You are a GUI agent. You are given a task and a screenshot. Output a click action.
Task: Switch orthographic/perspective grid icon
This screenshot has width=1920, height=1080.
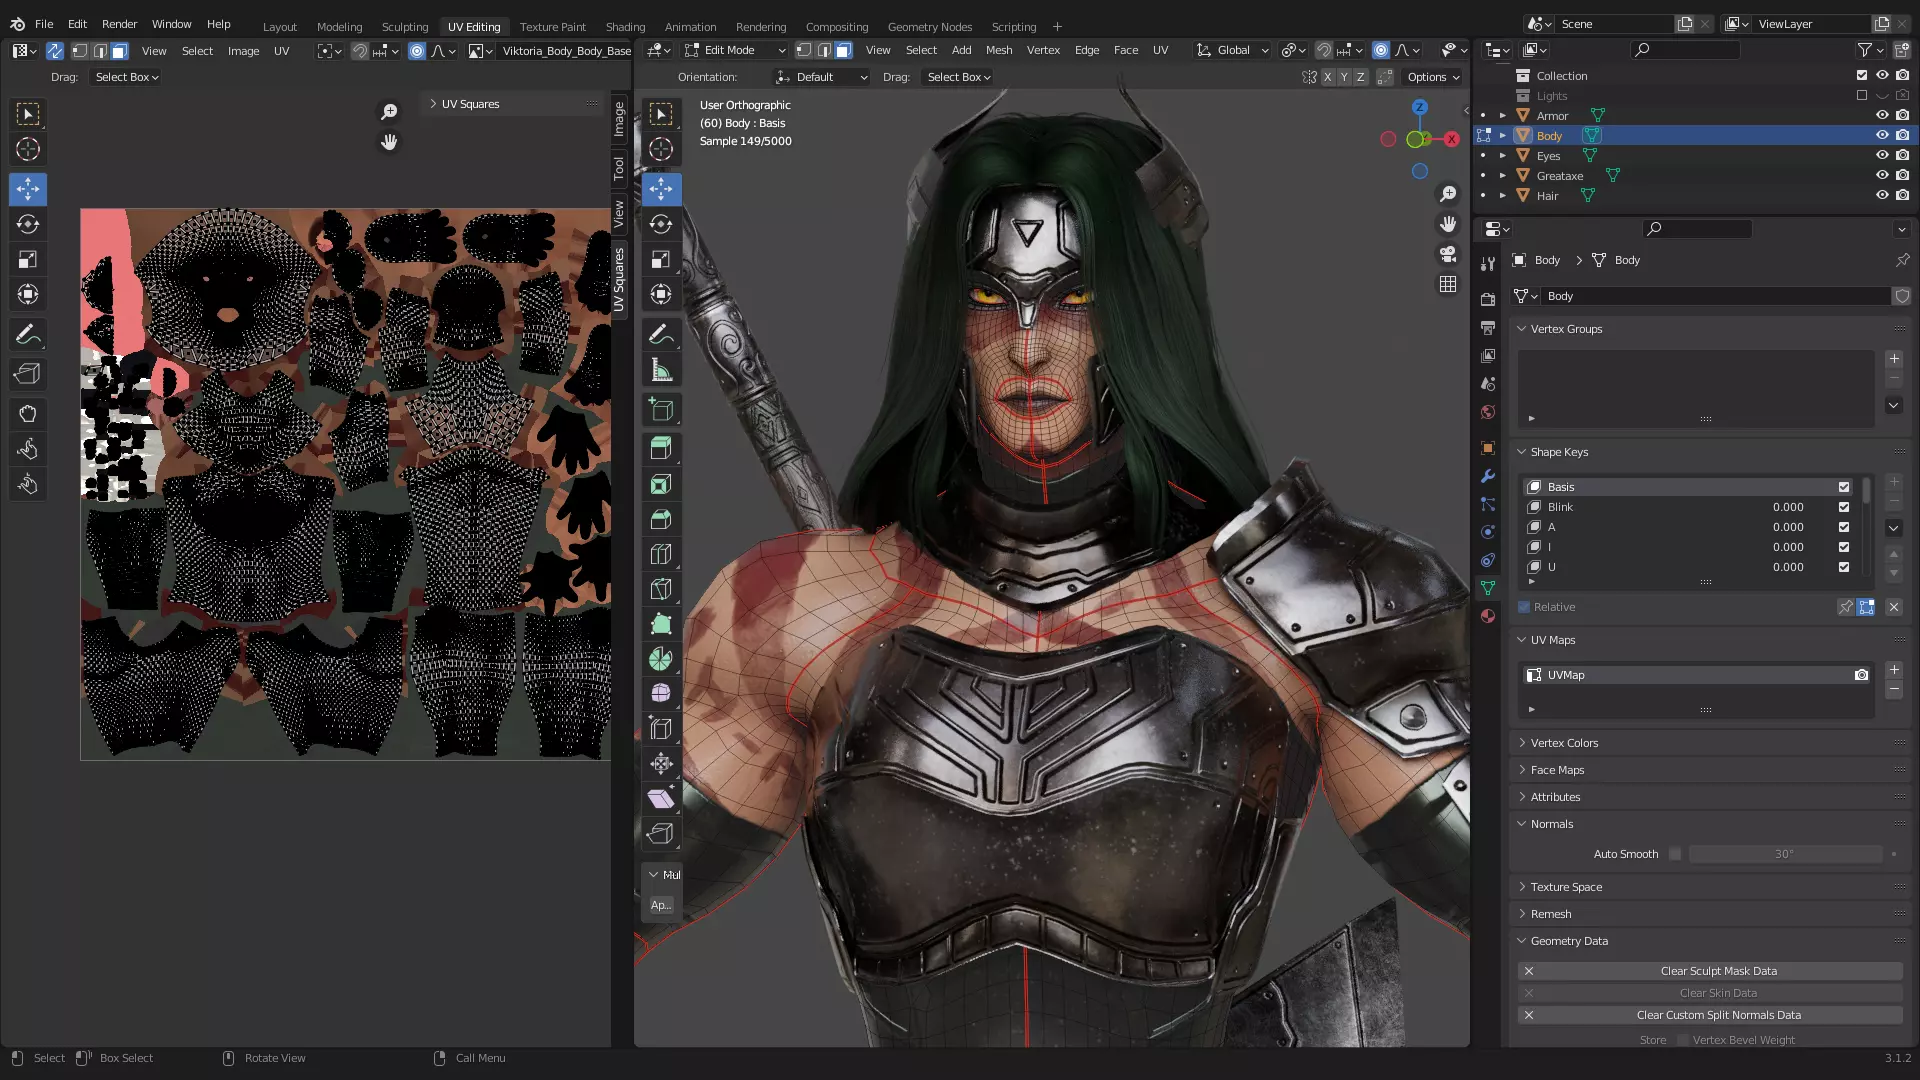(x=1448, y=284)
